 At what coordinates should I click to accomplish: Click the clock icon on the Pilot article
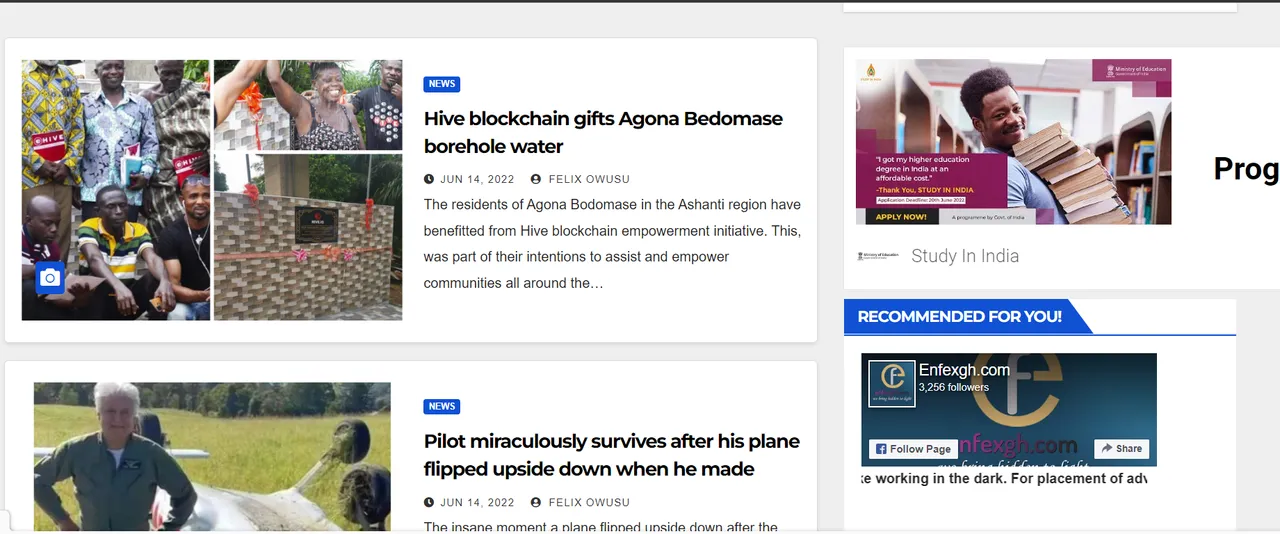tap(429, 502)
